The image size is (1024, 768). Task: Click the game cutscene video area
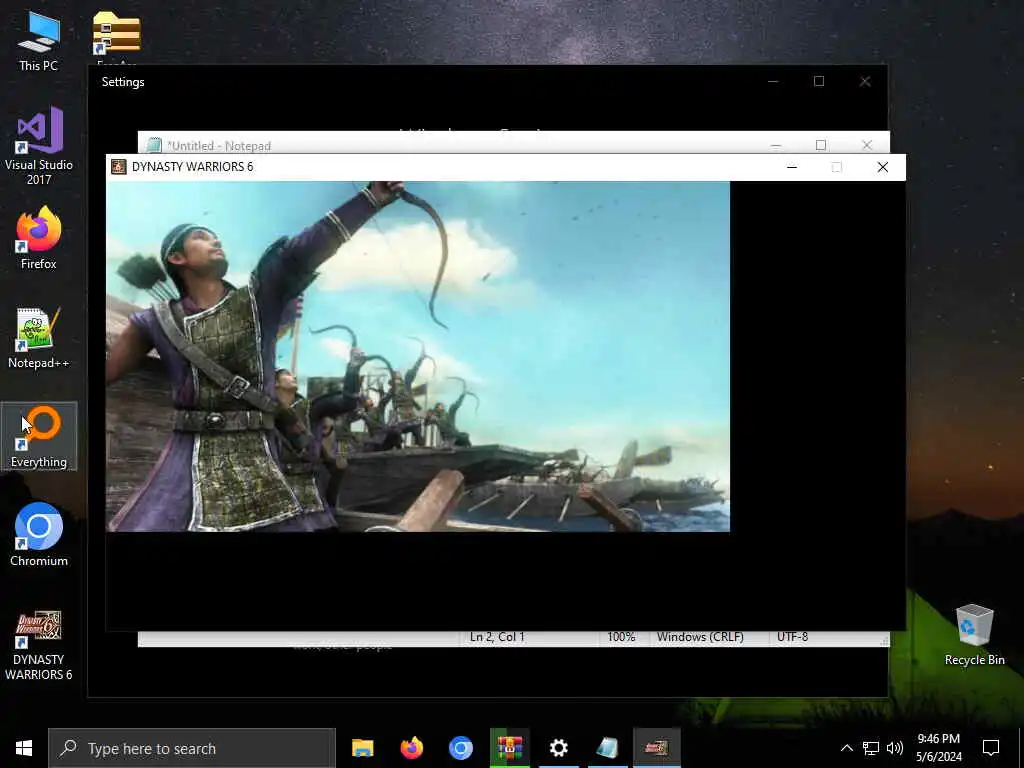pos(418,357)
